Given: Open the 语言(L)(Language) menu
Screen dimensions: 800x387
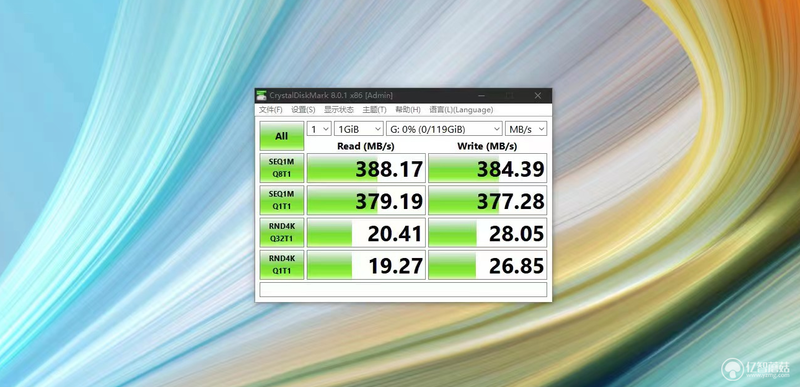Looking at the screenshot, I should coord(461,110).
